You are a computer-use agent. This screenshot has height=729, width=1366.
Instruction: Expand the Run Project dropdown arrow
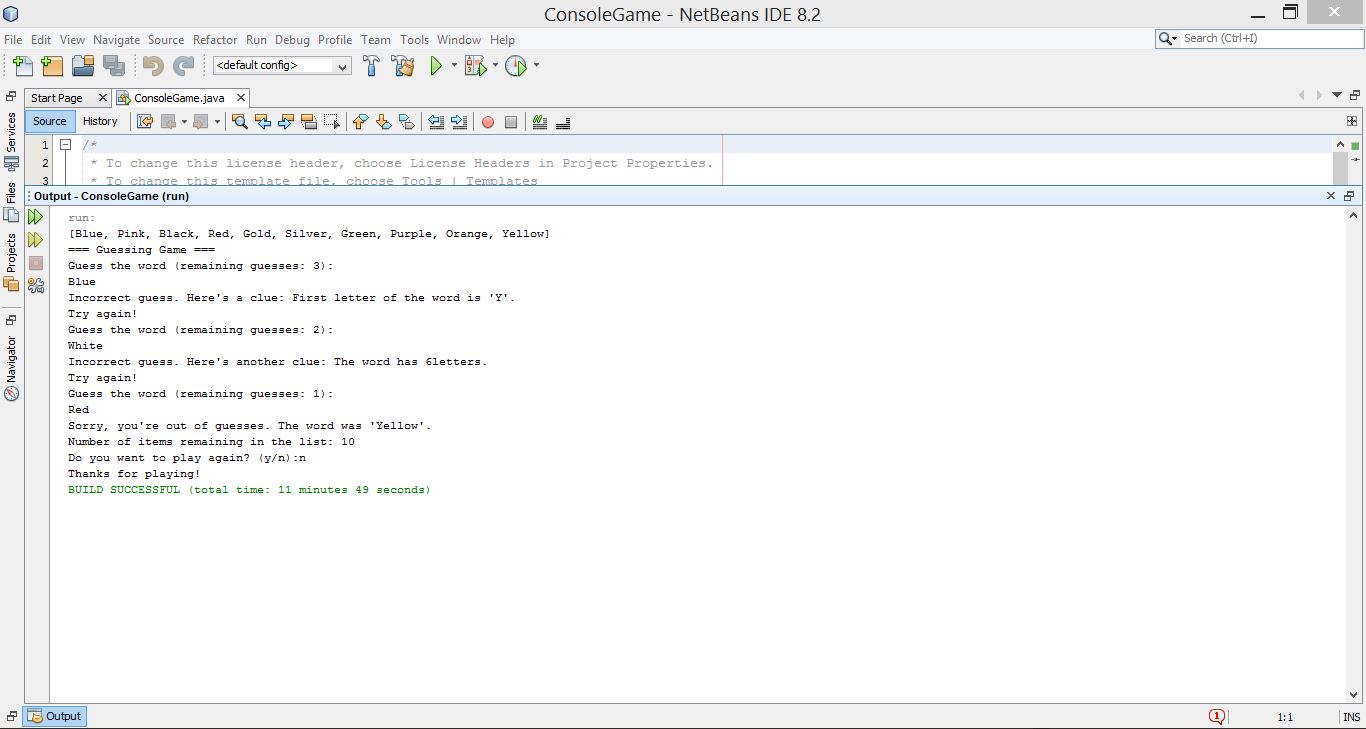pyautogui.click(x=454, y=66)
